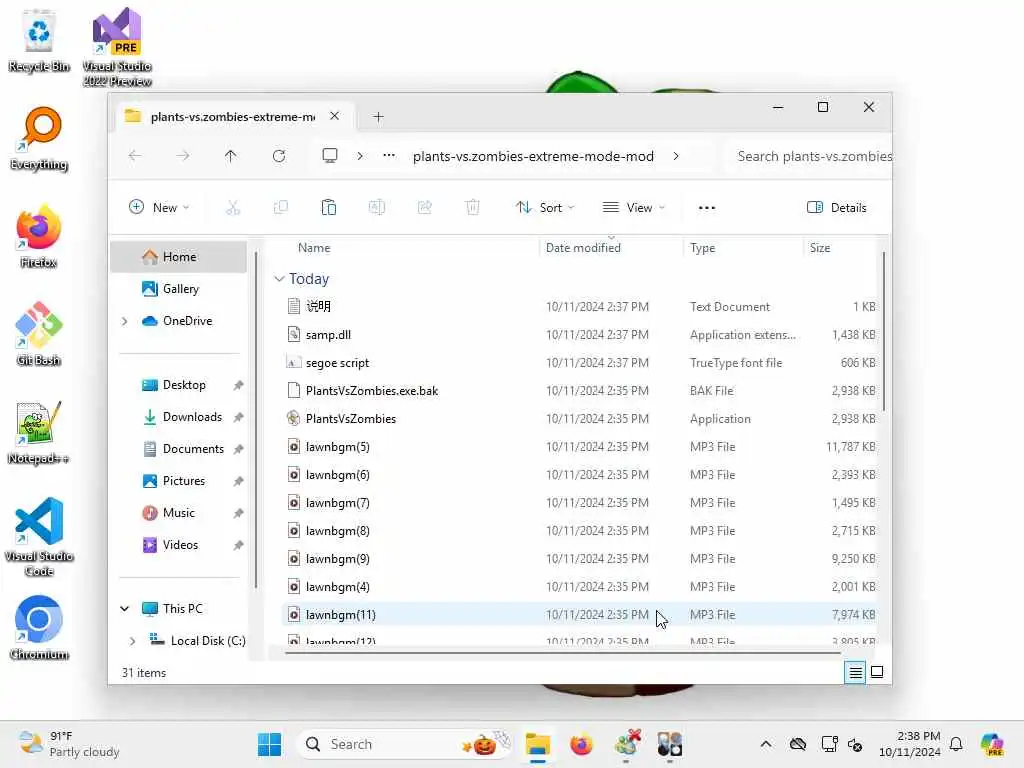Click the Paste clipboard icon
The height and width of the screenshot is (768, 1024).
click(x=328, y=208)
